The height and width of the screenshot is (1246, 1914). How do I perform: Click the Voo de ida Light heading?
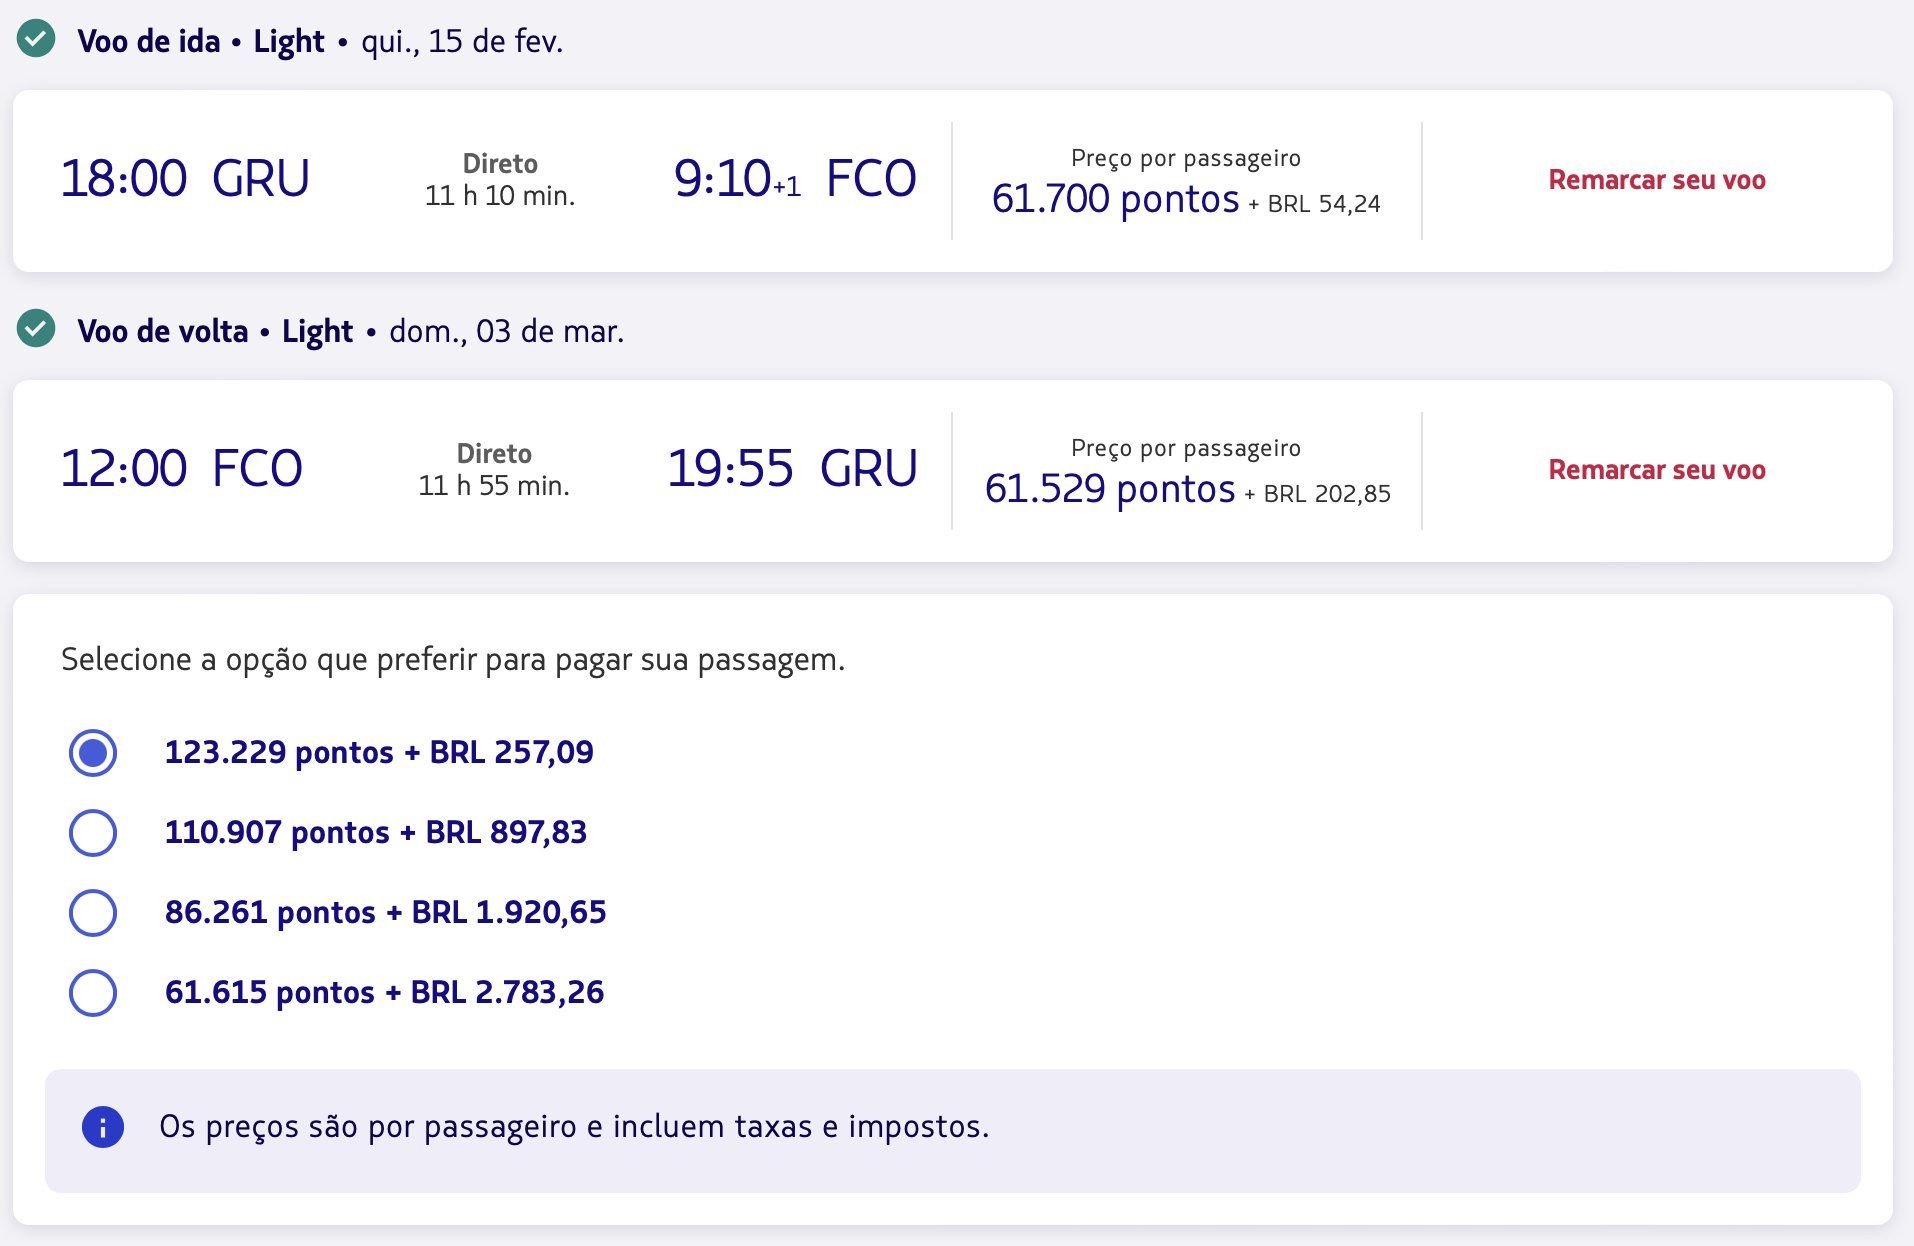point(201,41)
